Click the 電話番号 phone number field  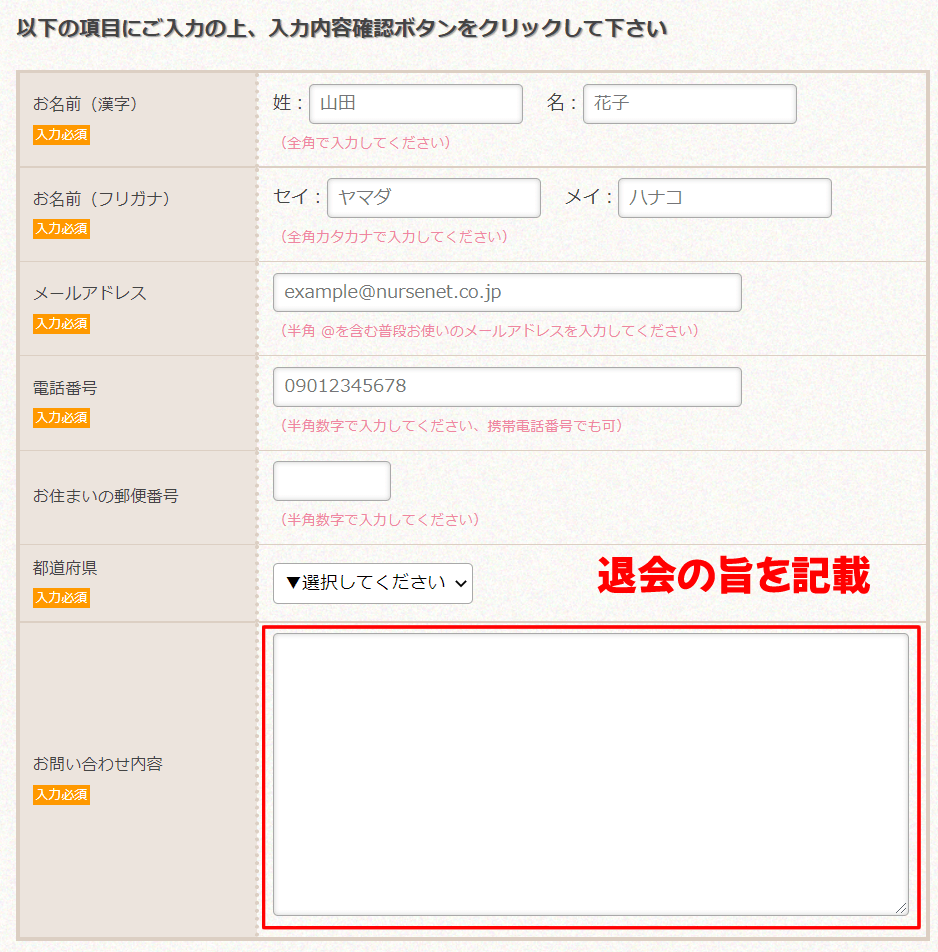(x=507, y=387)
